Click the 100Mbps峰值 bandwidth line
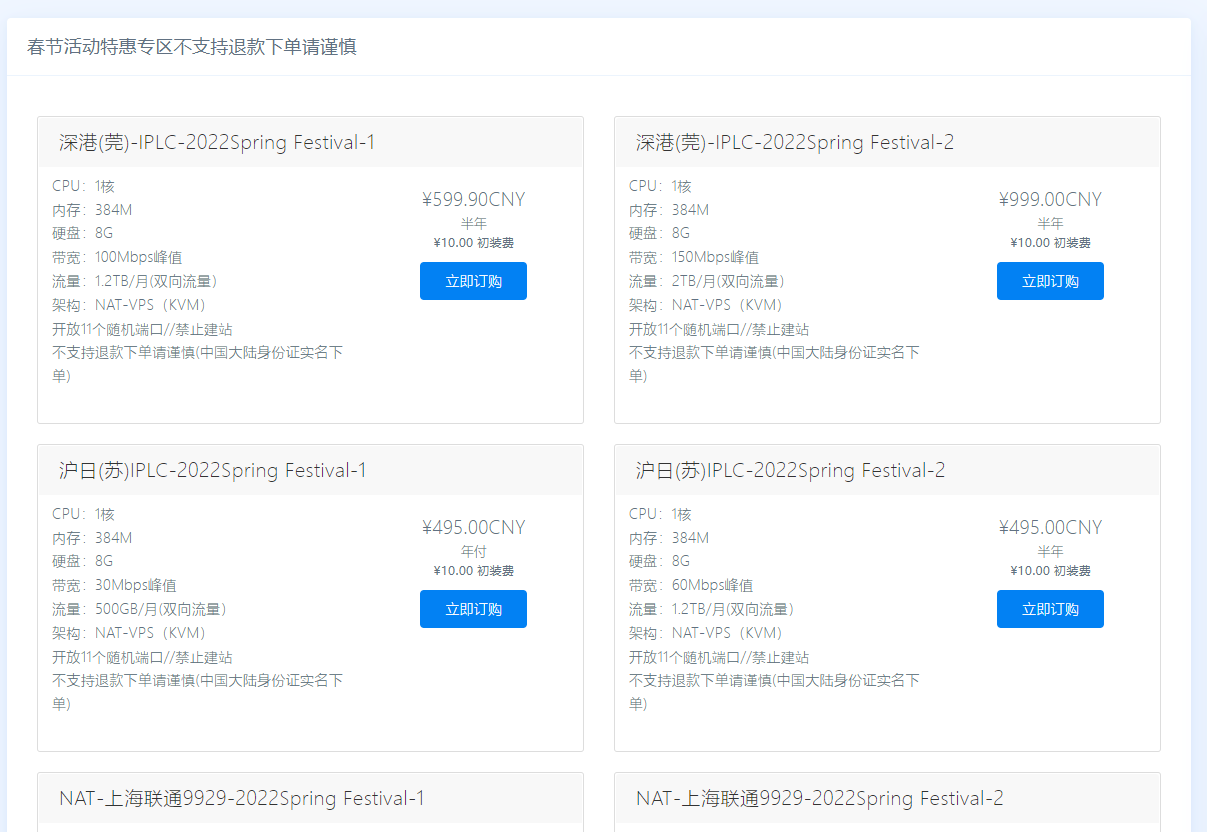This screenshot has width=1207, height=832. tap(117, 257)
